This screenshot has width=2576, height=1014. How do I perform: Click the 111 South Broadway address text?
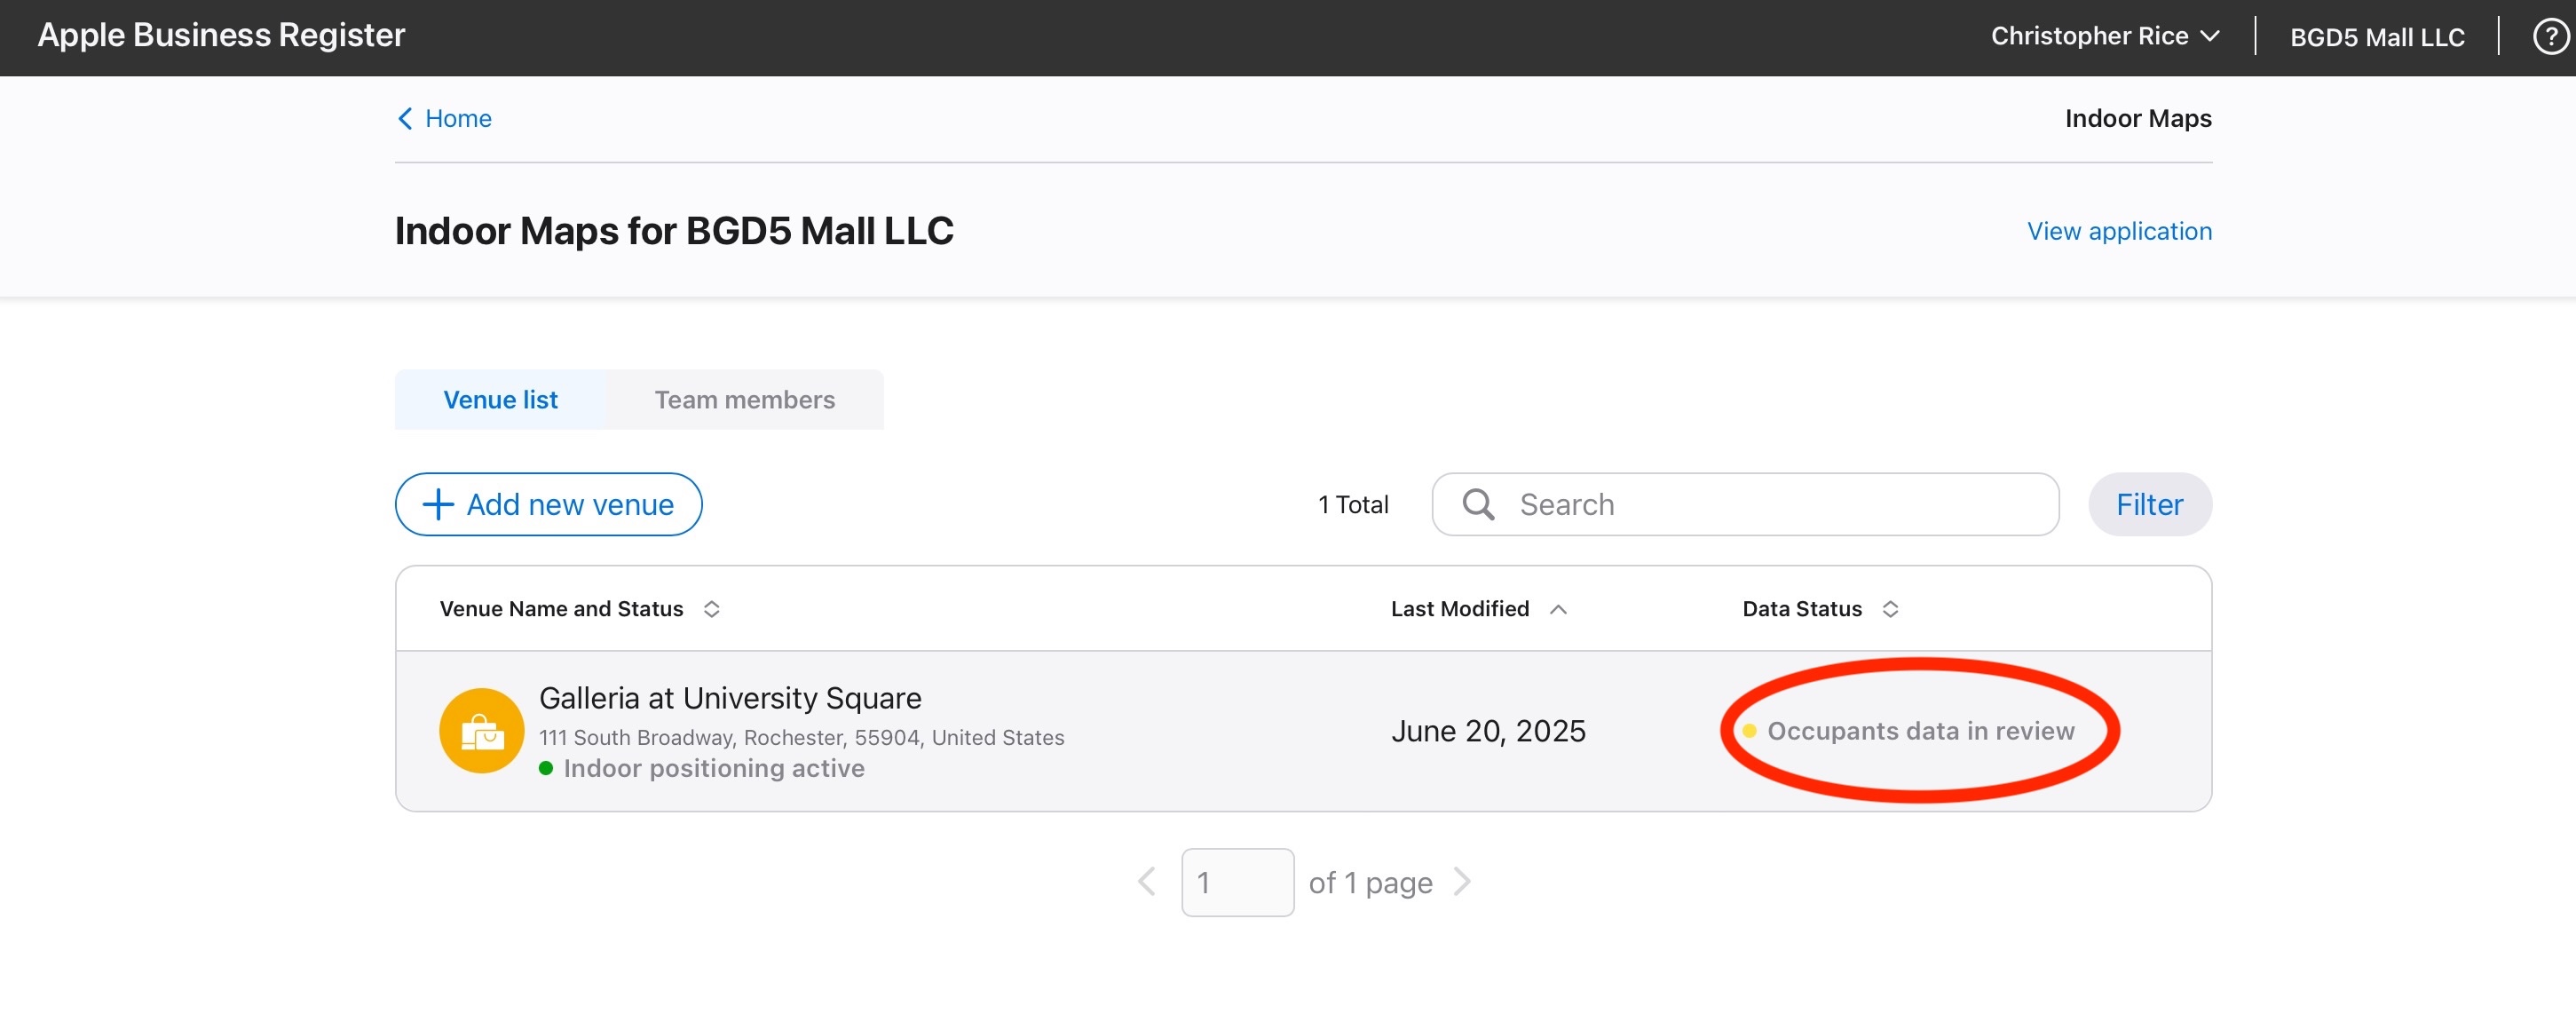[x=801, y=737]
